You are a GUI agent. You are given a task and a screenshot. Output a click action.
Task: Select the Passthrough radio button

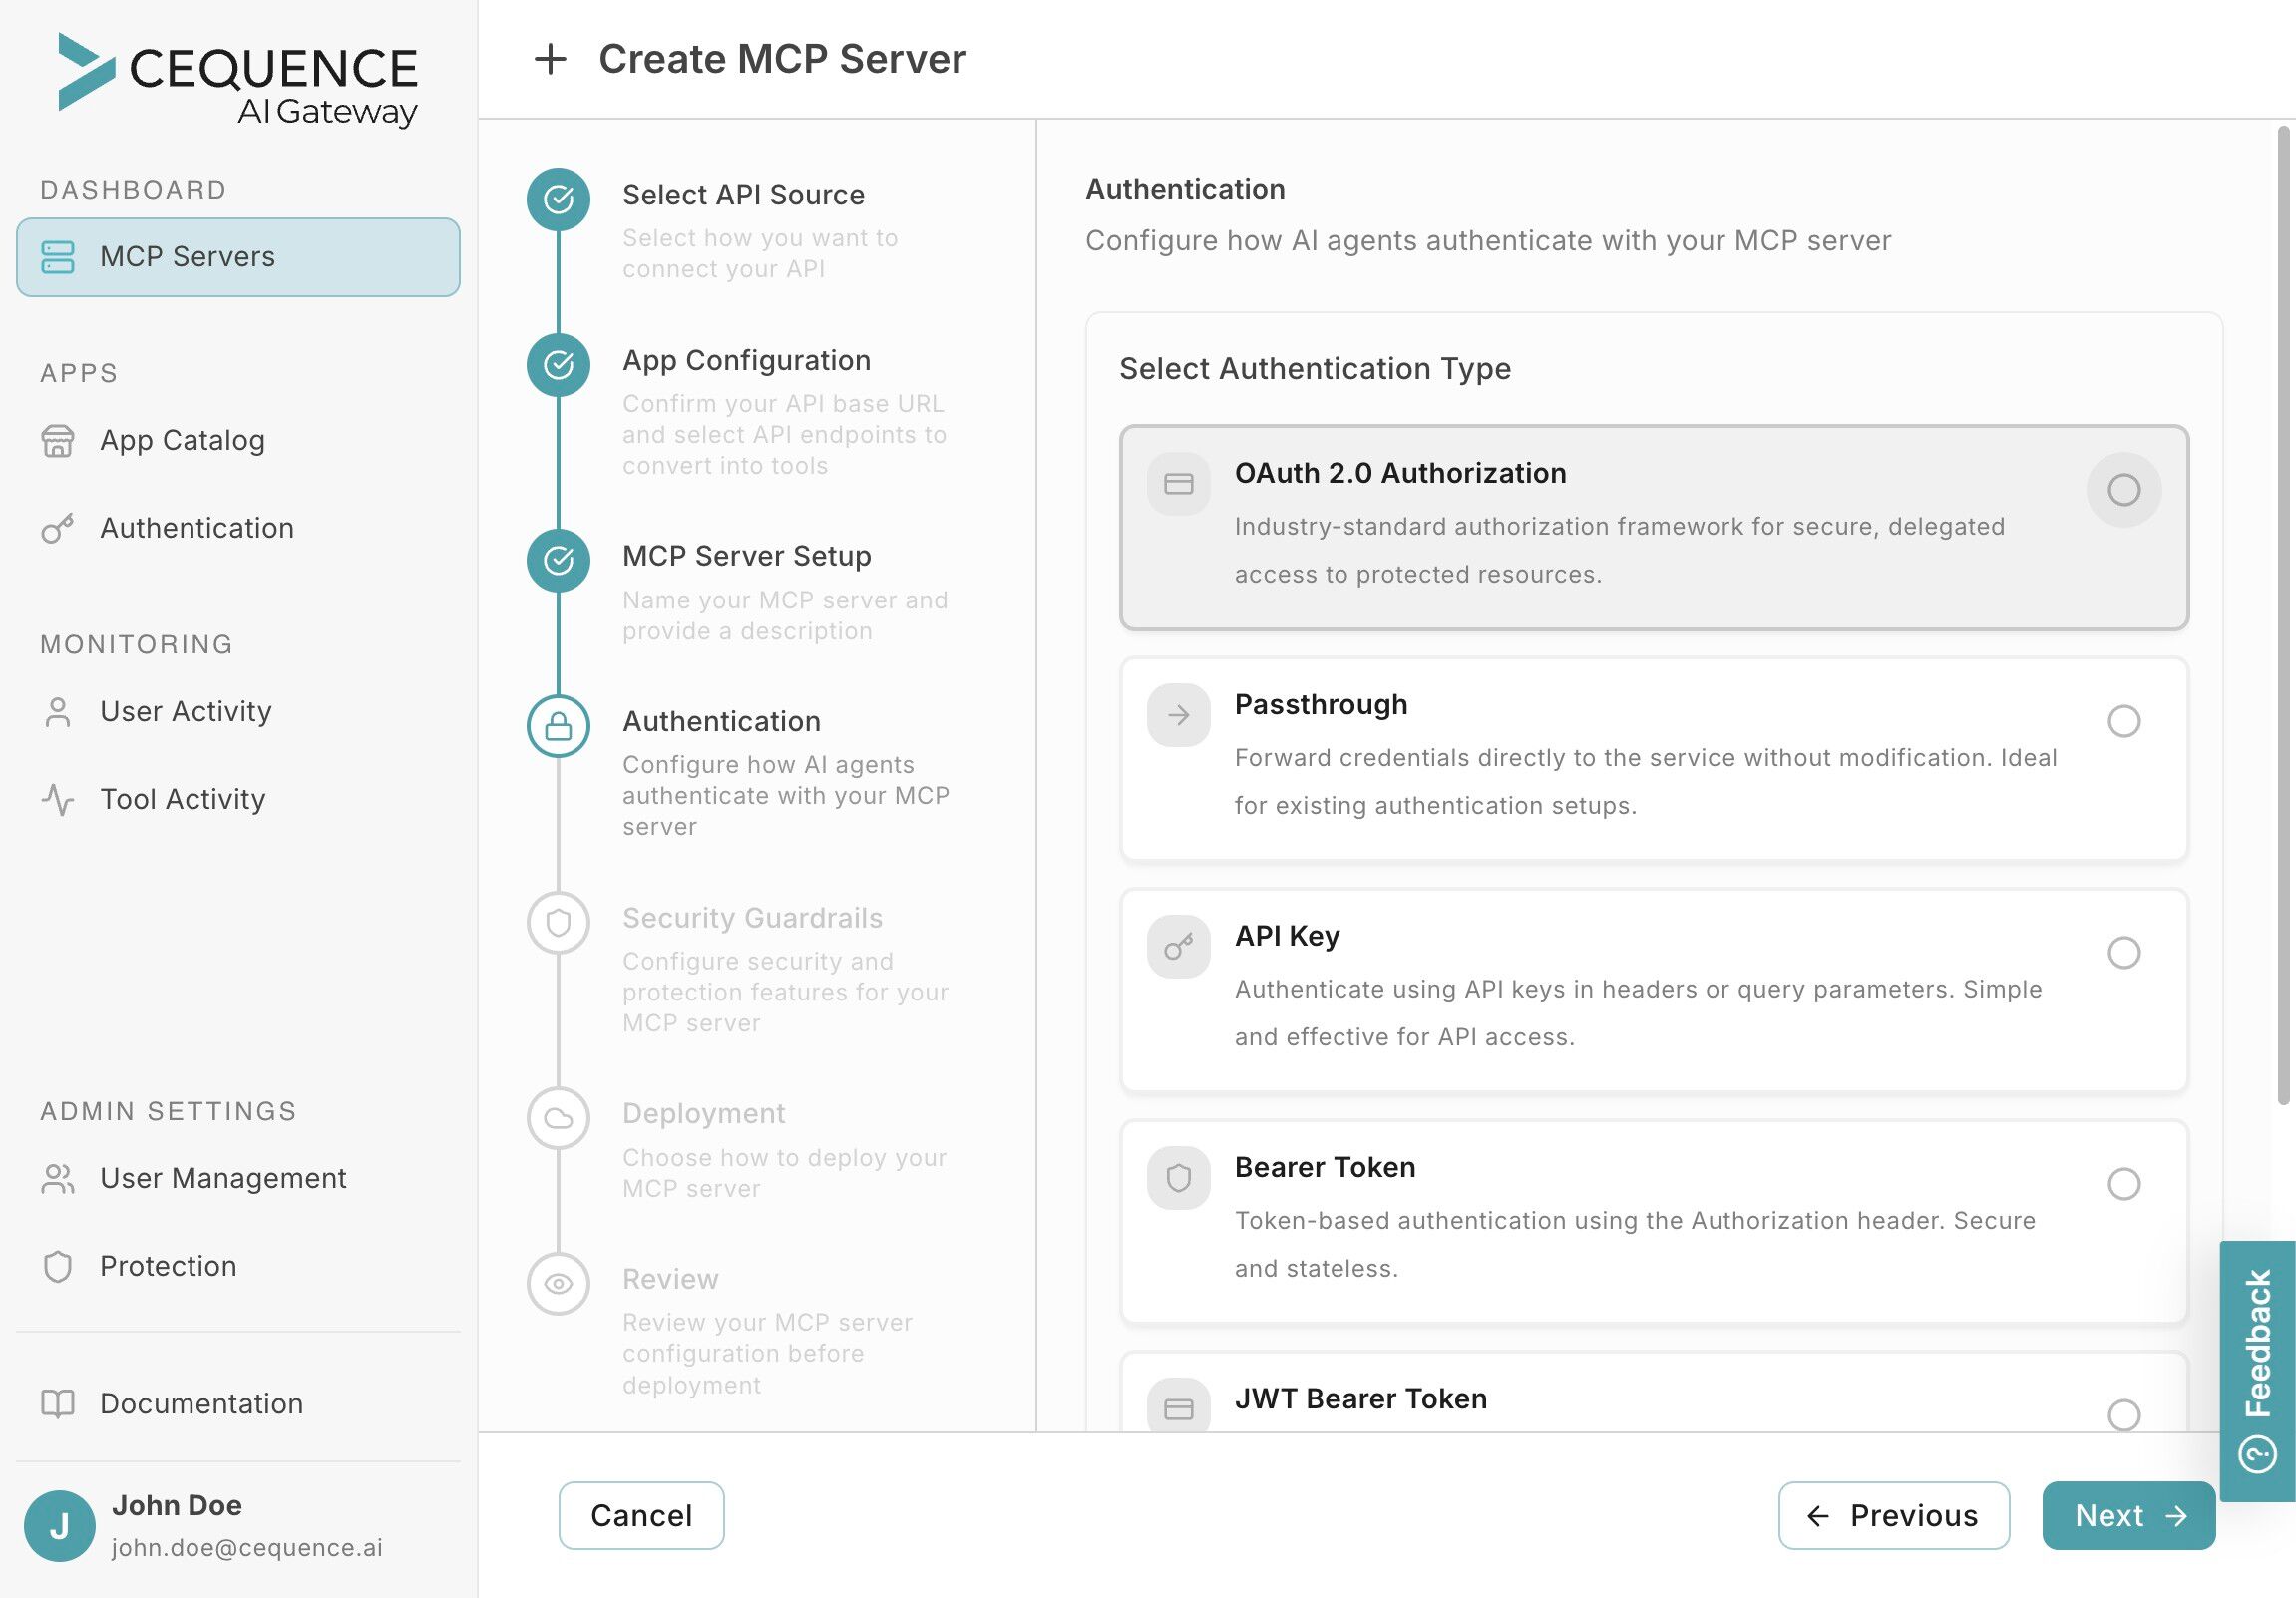pos(2123,721)
